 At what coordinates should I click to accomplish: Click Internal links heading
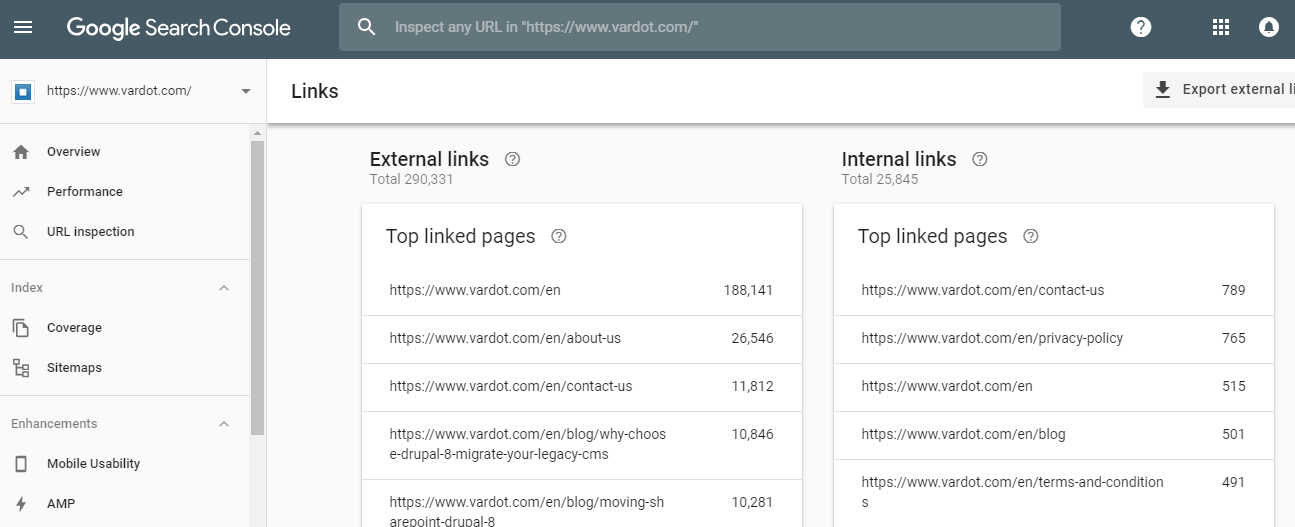pyautogui.click(x=899, y=159)
